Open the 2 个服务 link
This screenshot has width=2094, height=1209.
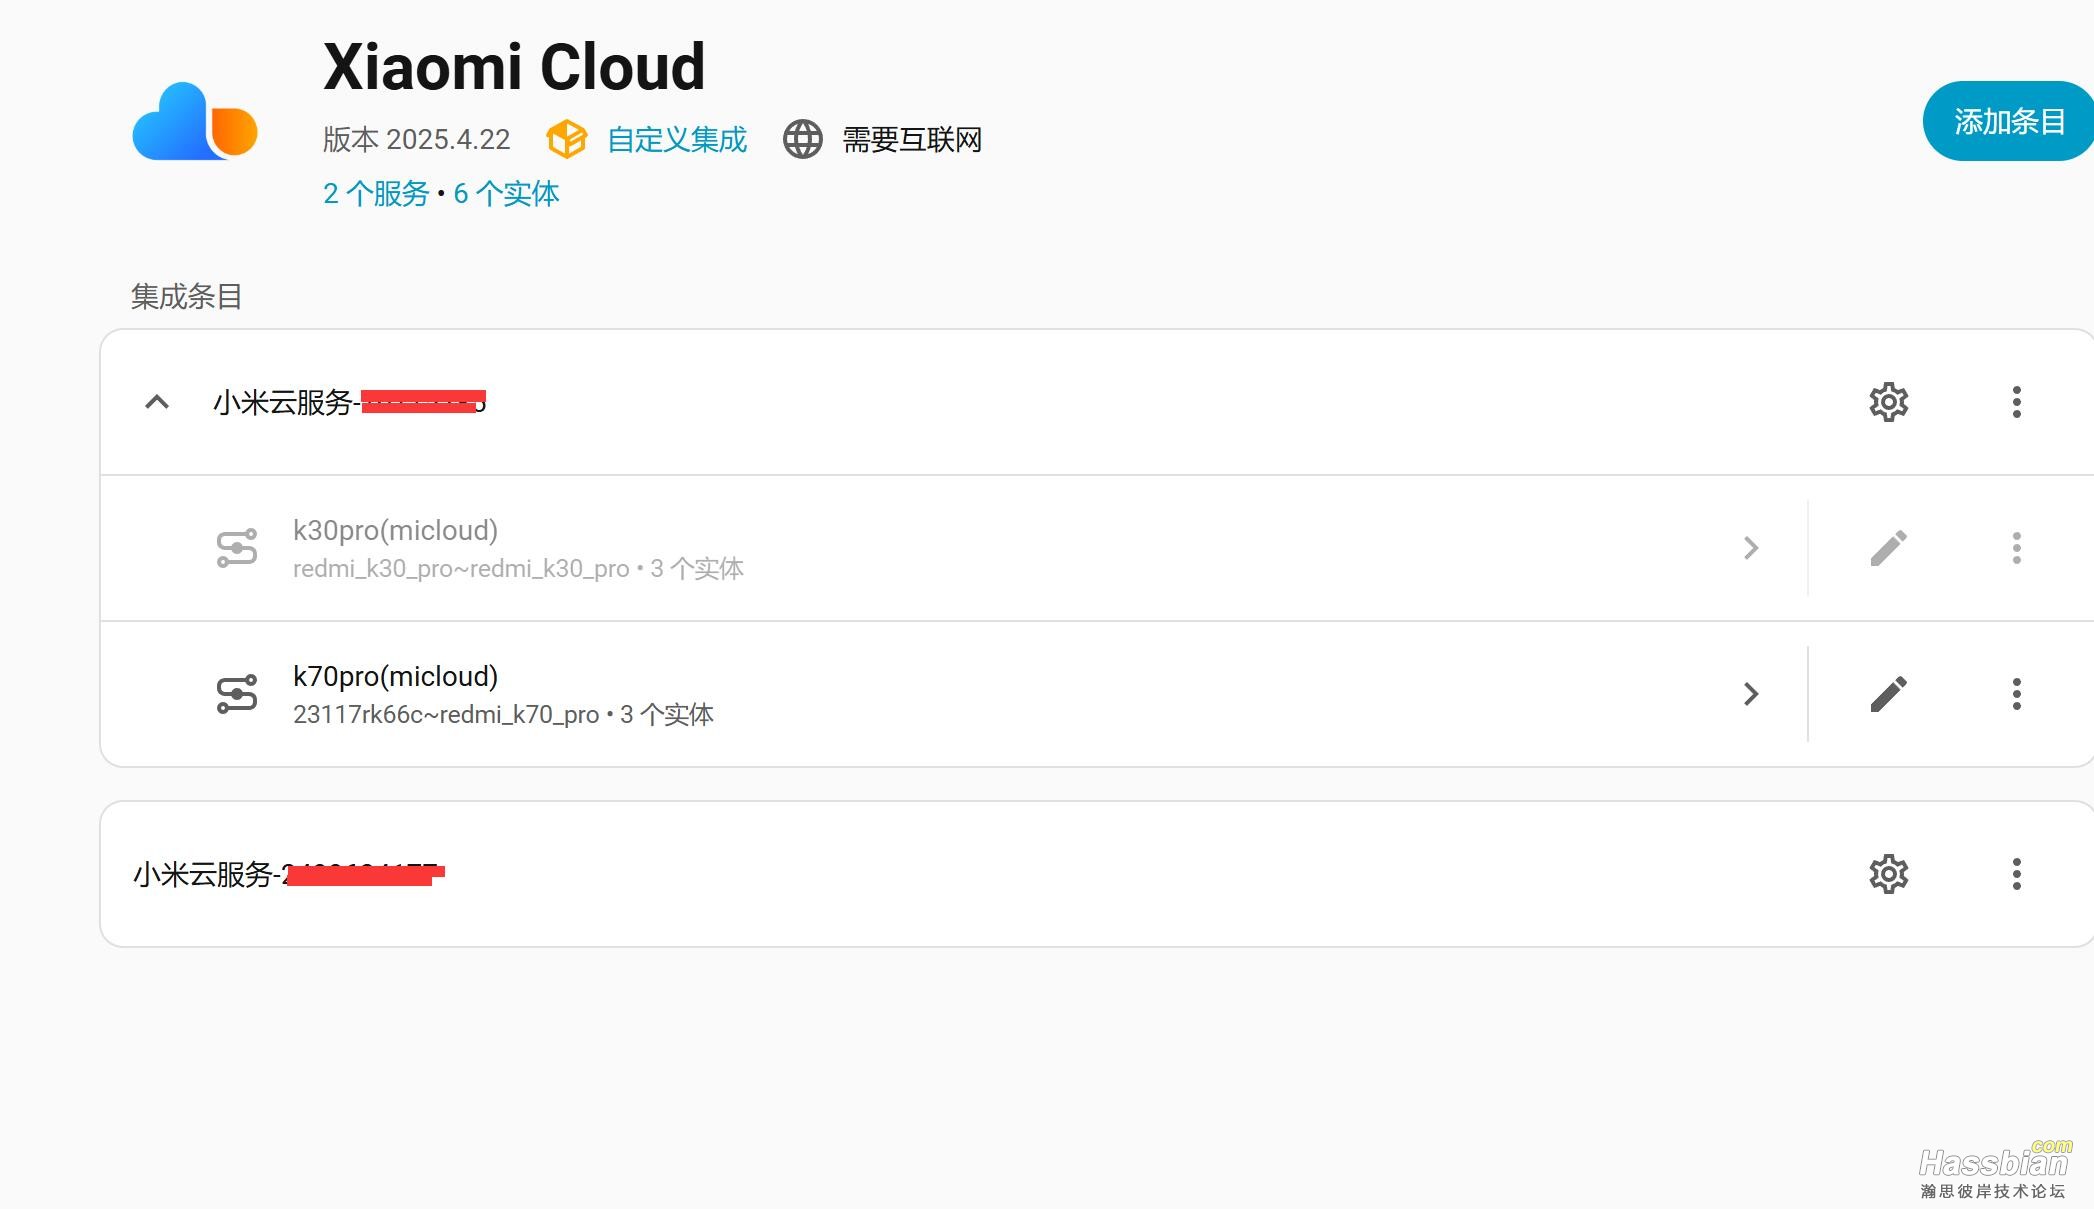coord(376,193)
